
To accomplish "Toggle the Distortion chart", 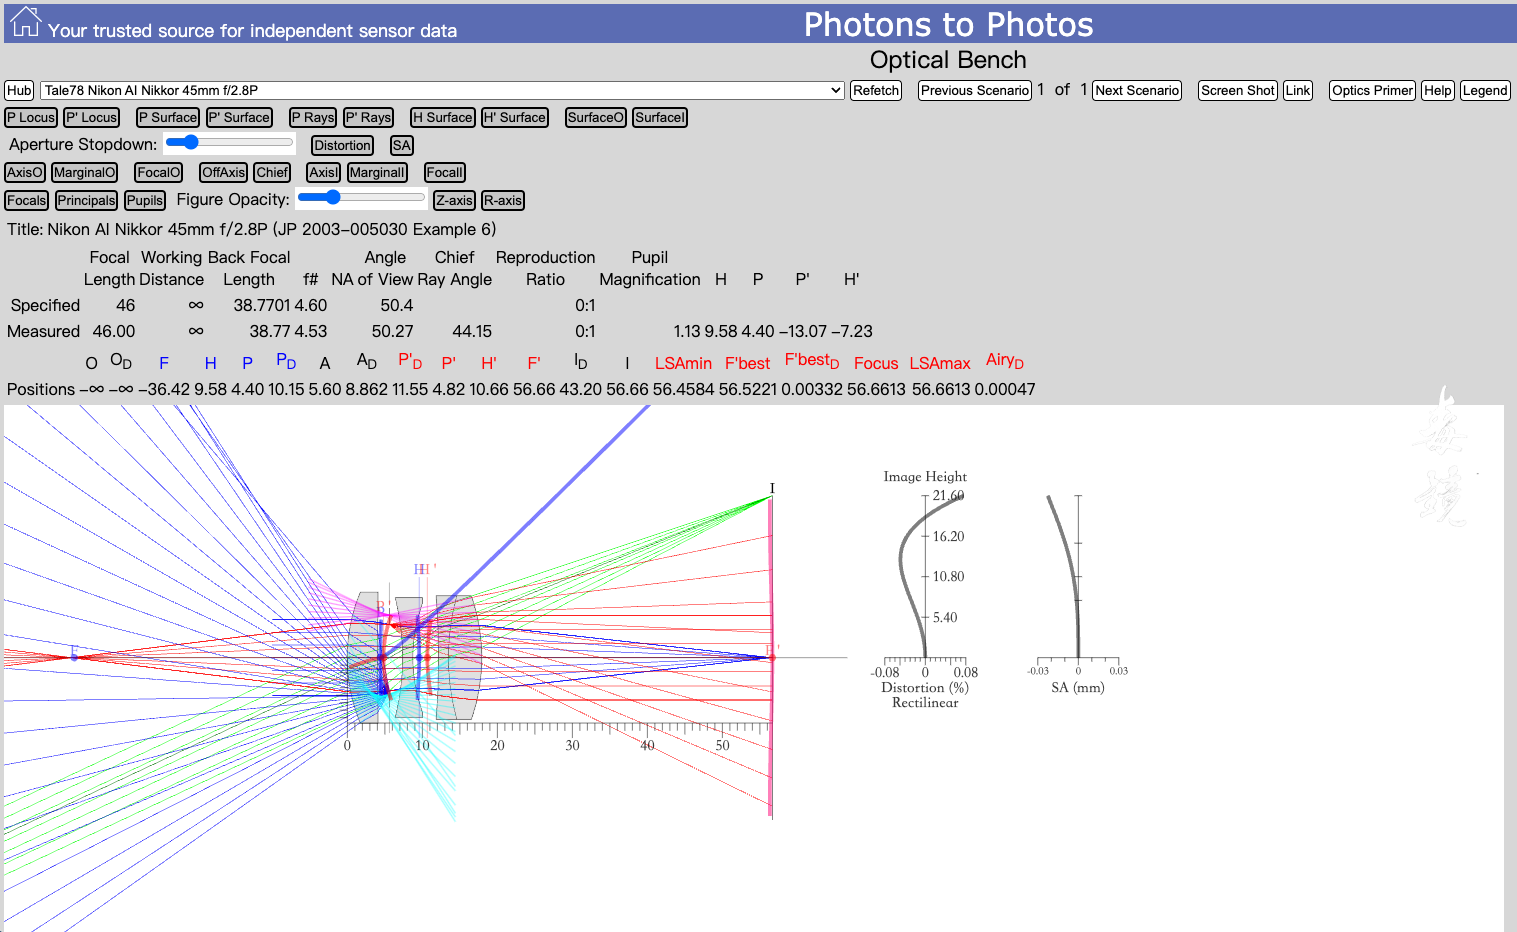I will (342, 145).
